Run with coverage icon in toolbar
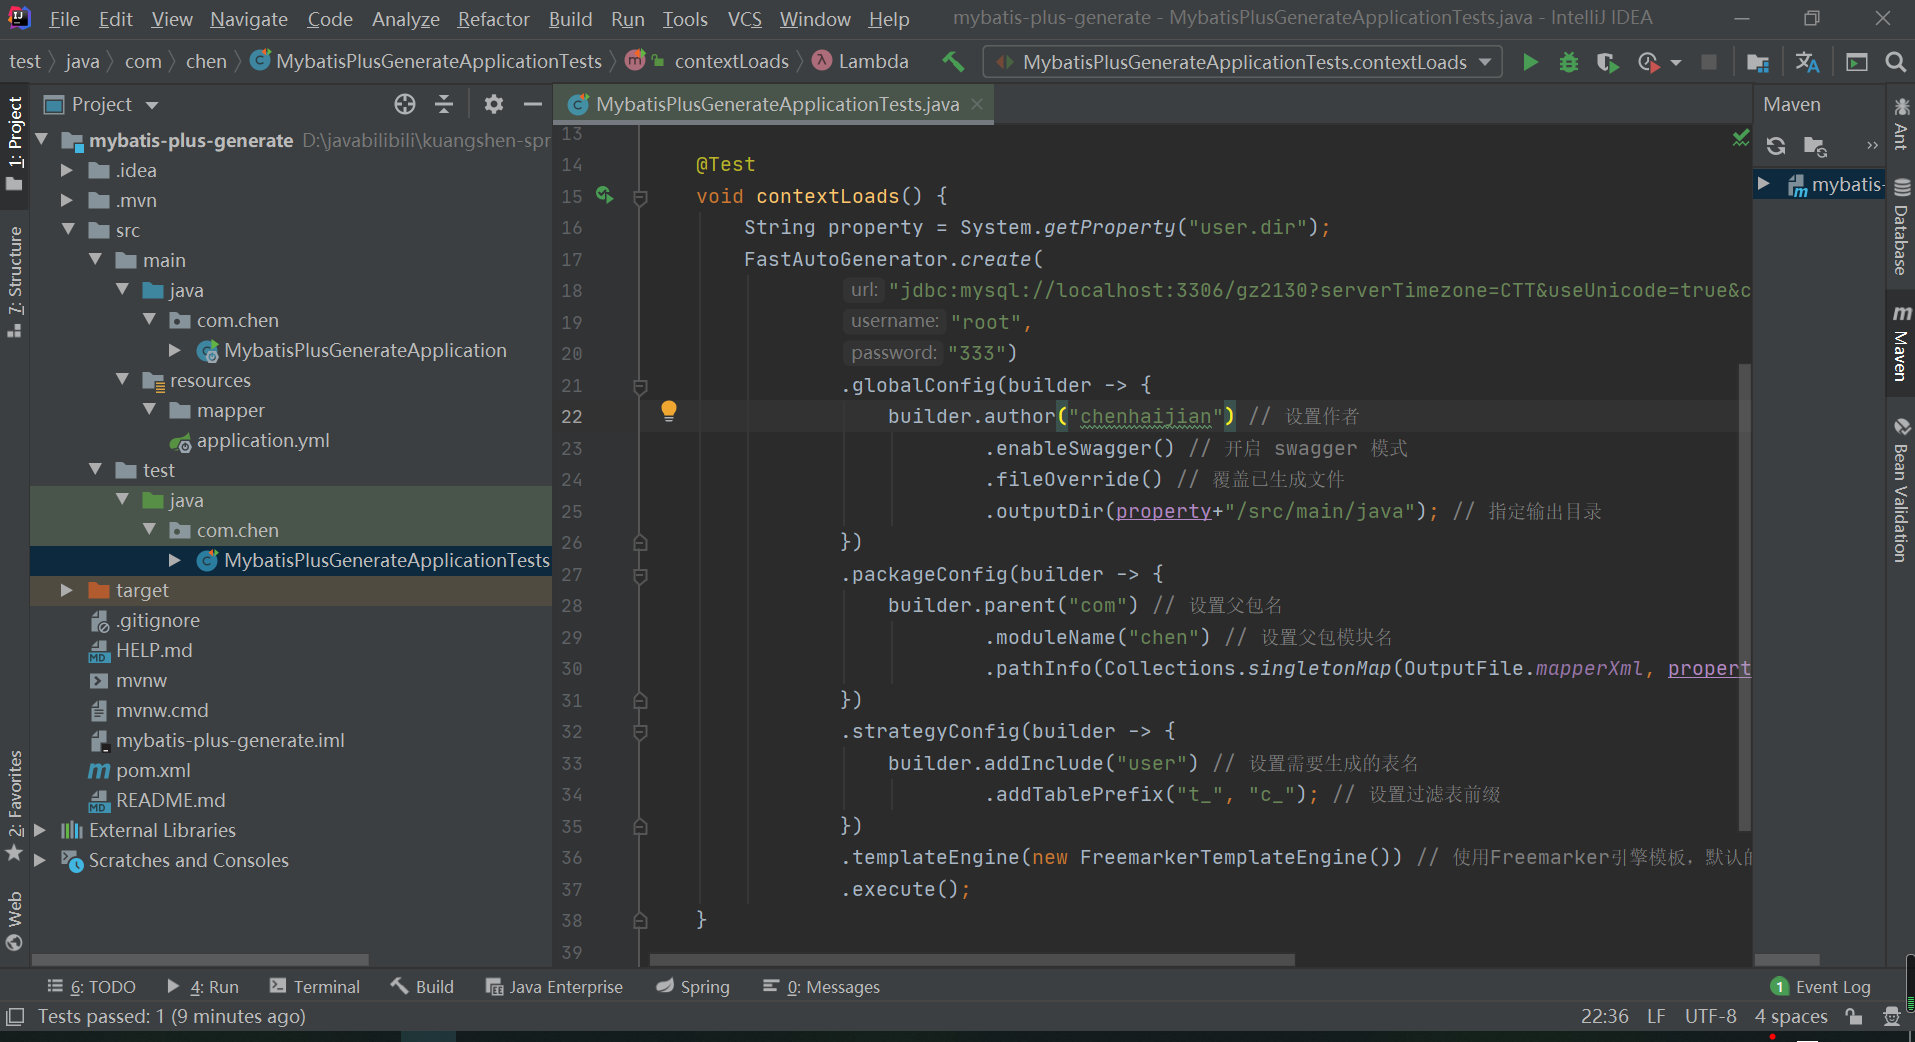Image resolution: width=1915 pixels, height=1042 pixels. [1608, 62]
